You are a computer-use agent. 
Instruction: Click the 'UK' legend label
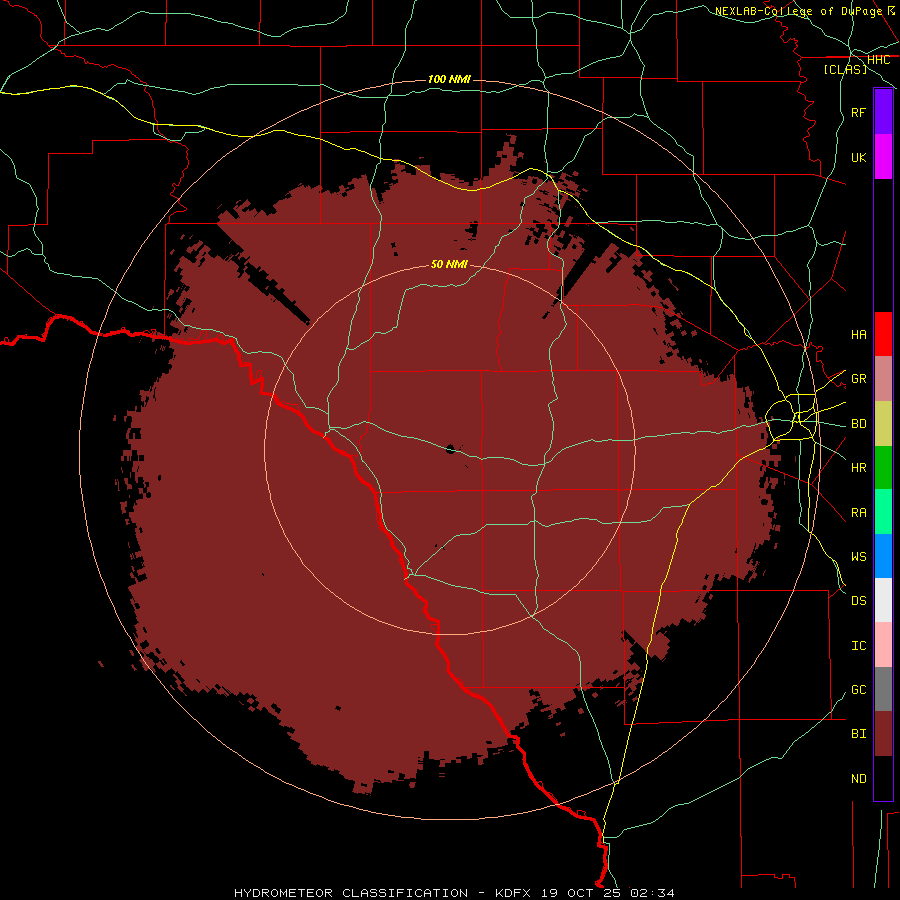click(858, 157)
